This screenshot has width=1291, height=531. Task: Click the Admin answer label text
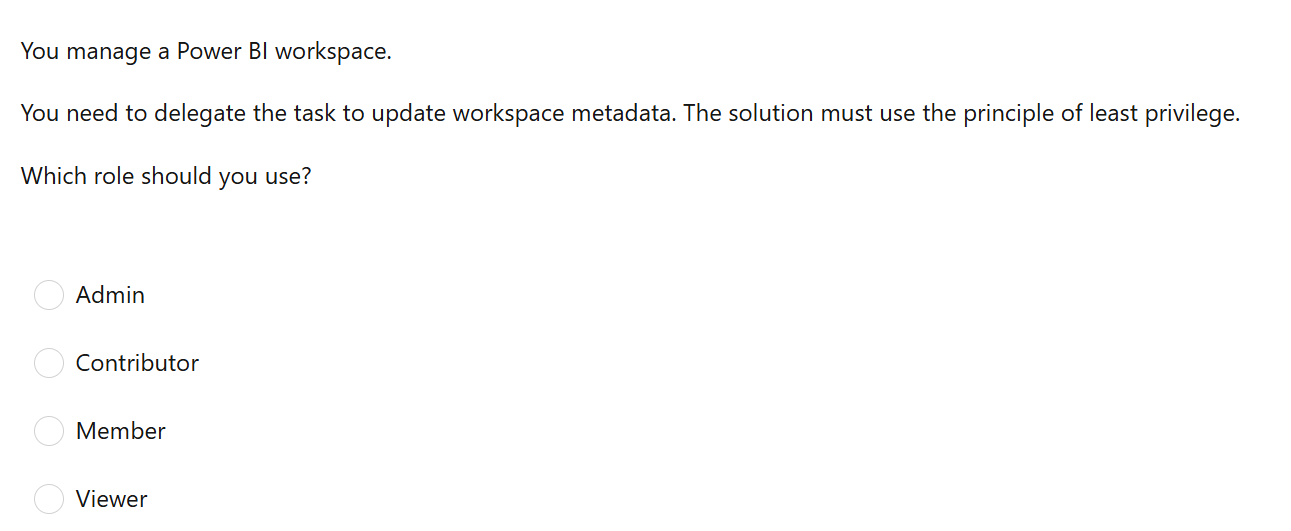110,295
